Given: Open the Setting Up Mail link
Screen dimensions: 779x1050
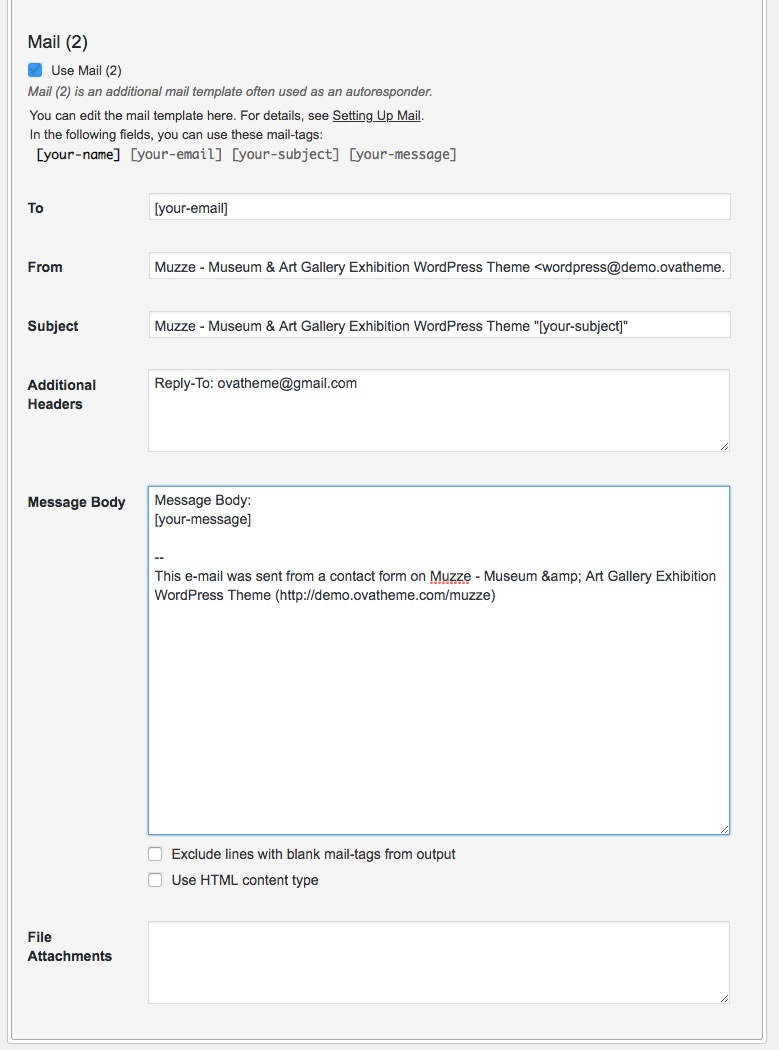Looking at the screenshot, I should tap(376, 115).
